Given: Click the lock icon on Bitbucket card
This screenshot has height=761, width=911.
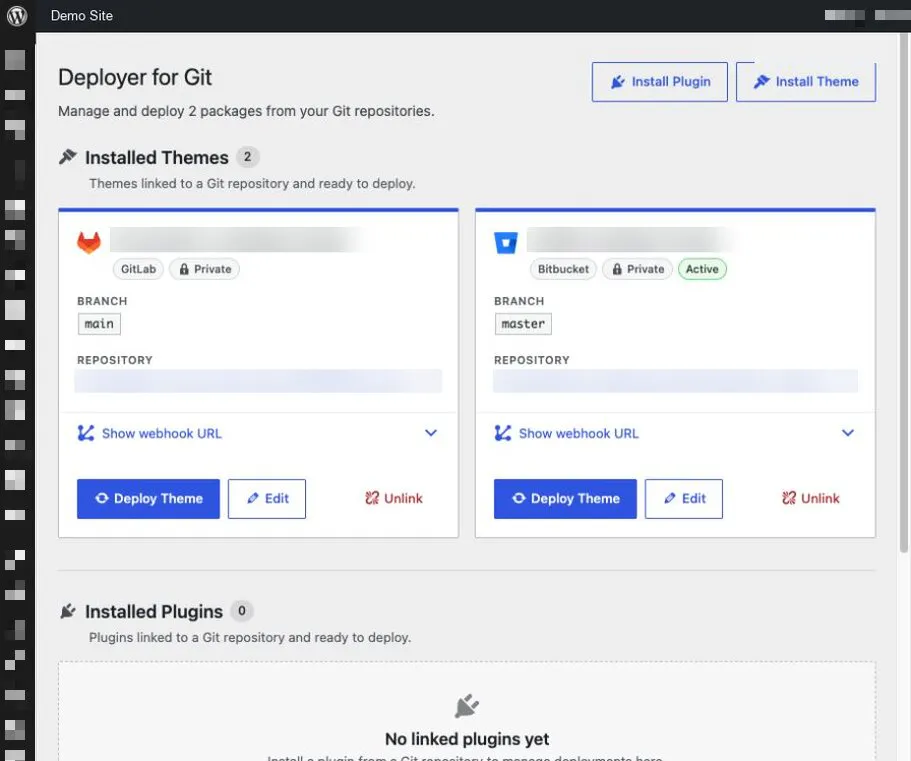Looking at the screenshot, I should 617,269.
